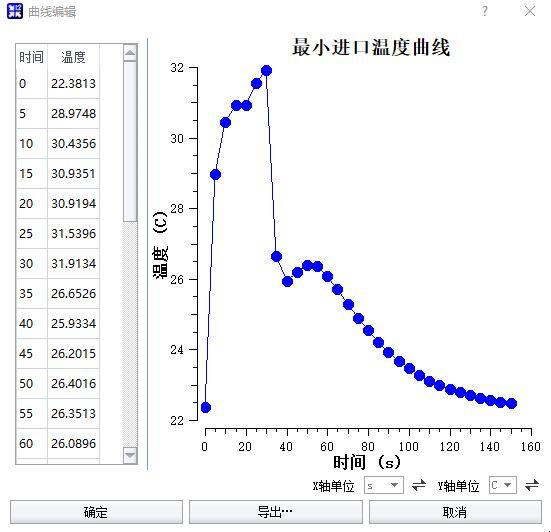Select temperature cell 22.3813
The width and height of the screenshot is (551, 532).
click(x=73, y=84)
